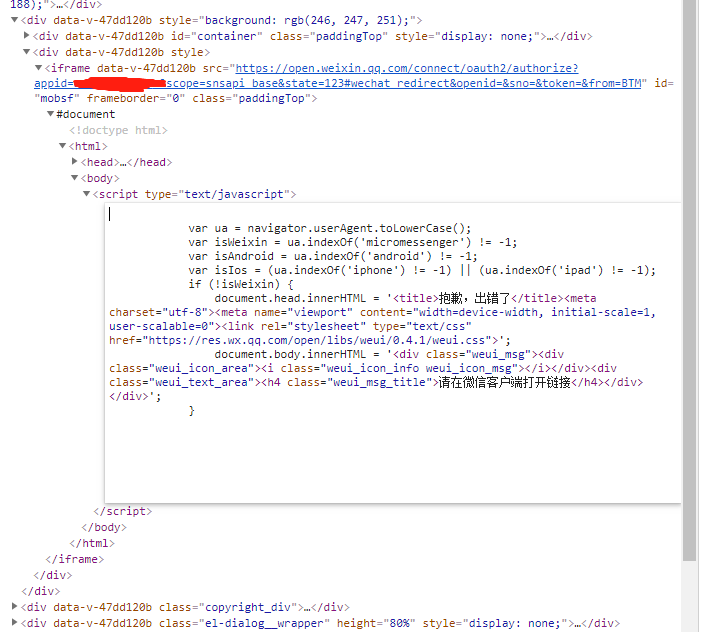Expand the head element
Viewport: 715px width, 632px height.
click(75, 161)
